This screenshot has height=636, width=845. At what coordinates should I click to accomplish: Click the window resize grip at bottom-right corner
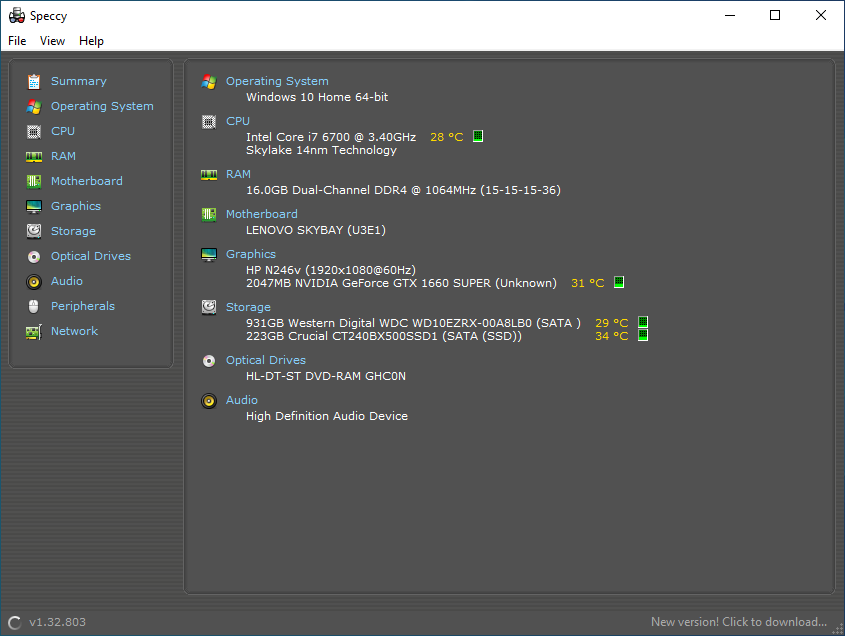pos(837,628)
